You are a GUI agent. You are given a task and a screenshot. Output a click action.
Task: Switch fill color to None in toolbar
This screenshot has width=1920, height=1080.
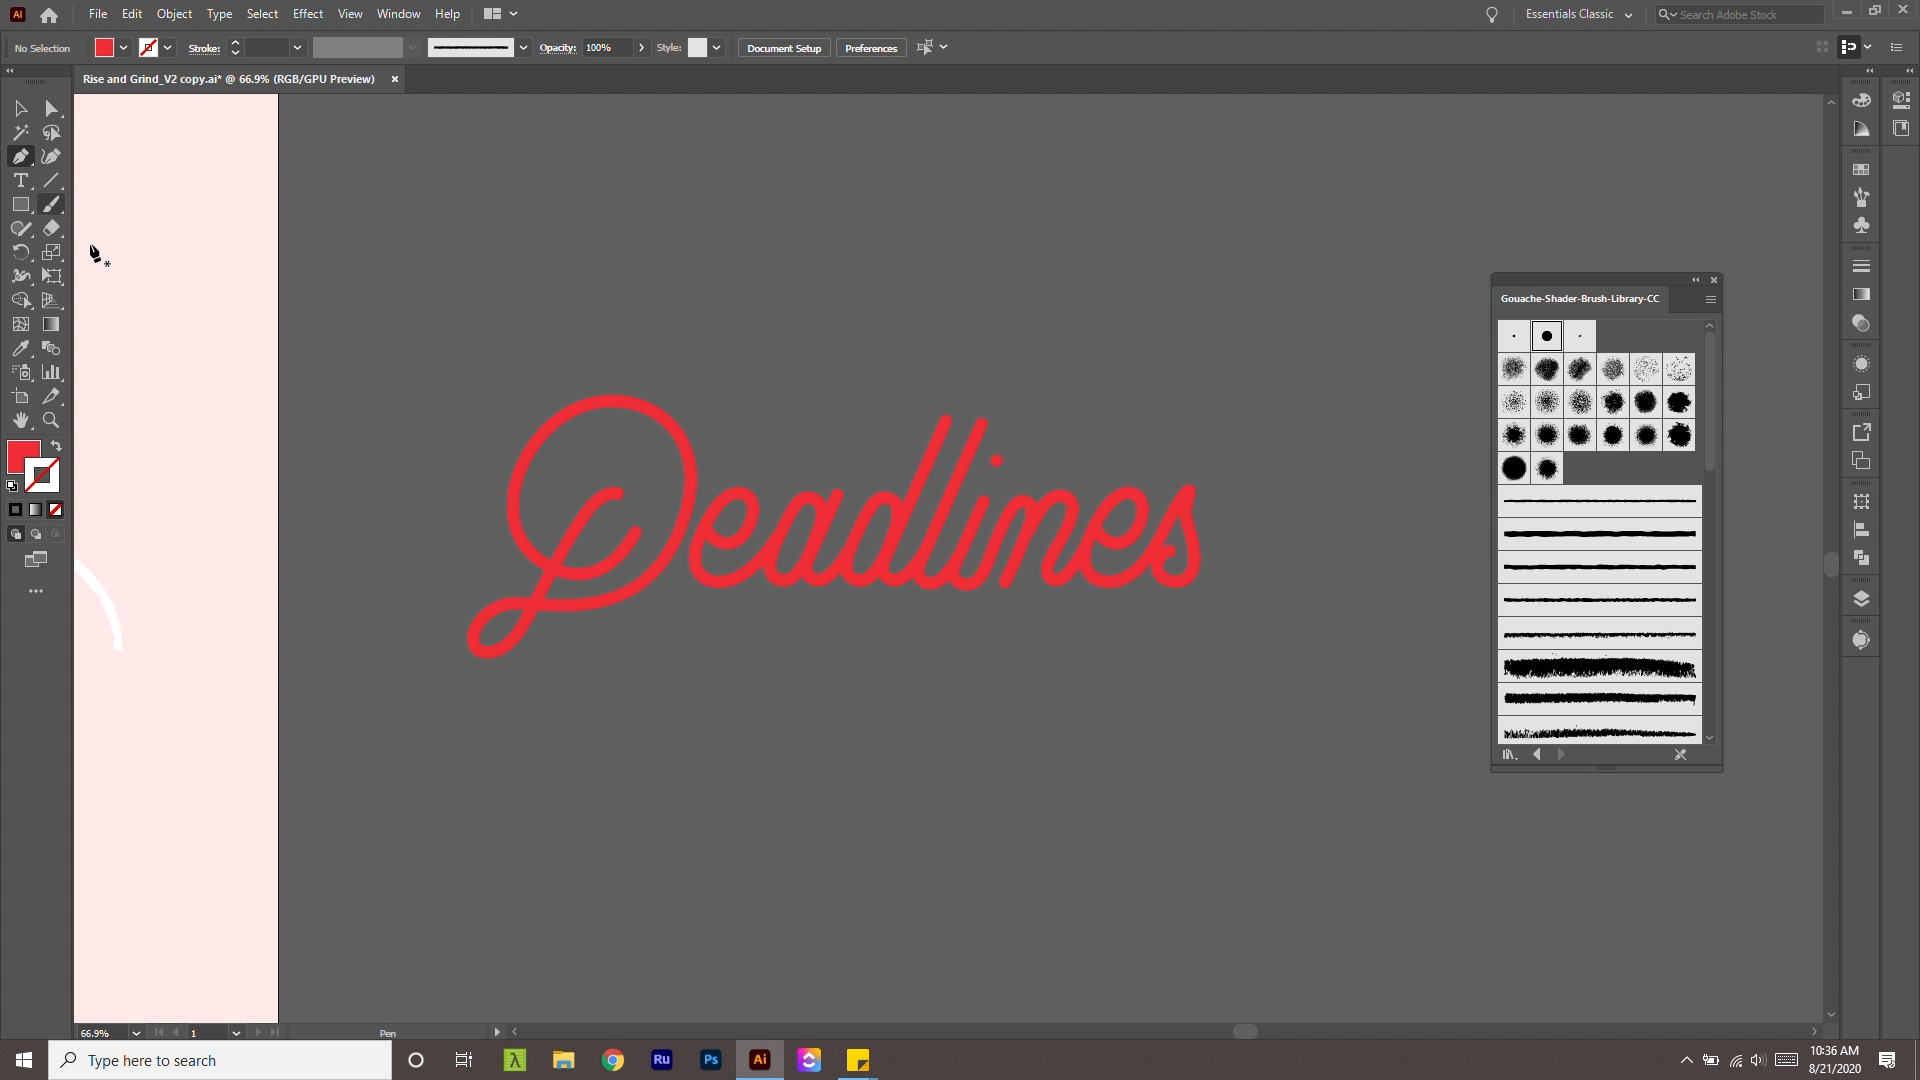coord(55,510)
